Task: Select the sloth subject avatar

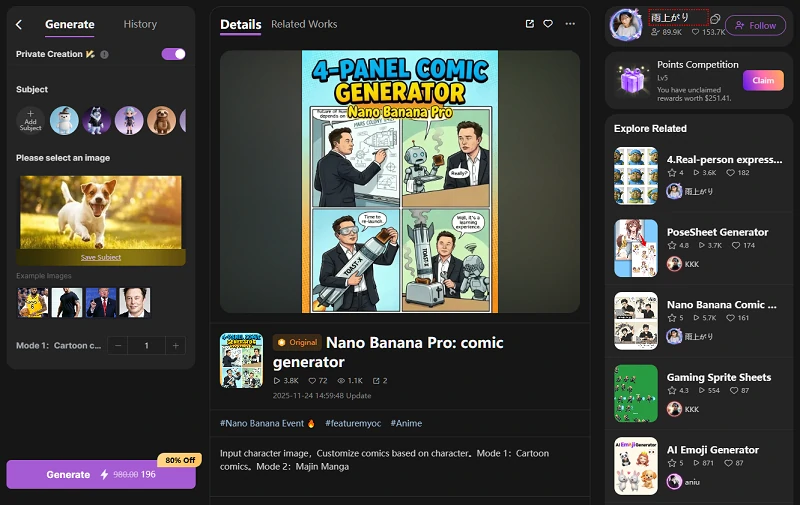Action: point(161,121)
